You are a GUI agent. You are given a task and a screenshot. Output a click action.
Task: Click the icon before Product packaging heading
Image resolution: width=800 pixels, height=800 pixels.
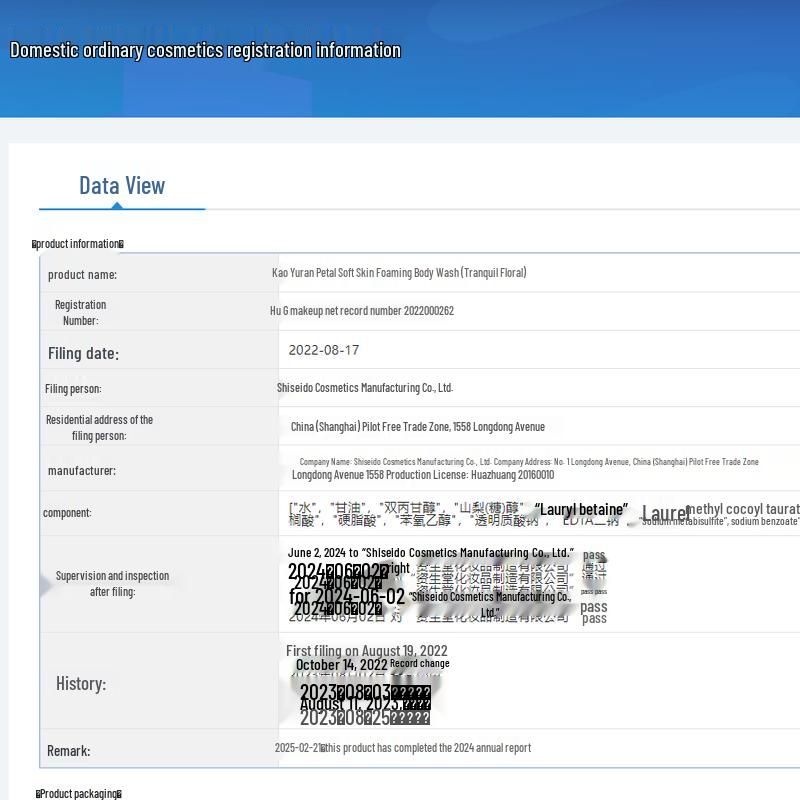(38, 794)
